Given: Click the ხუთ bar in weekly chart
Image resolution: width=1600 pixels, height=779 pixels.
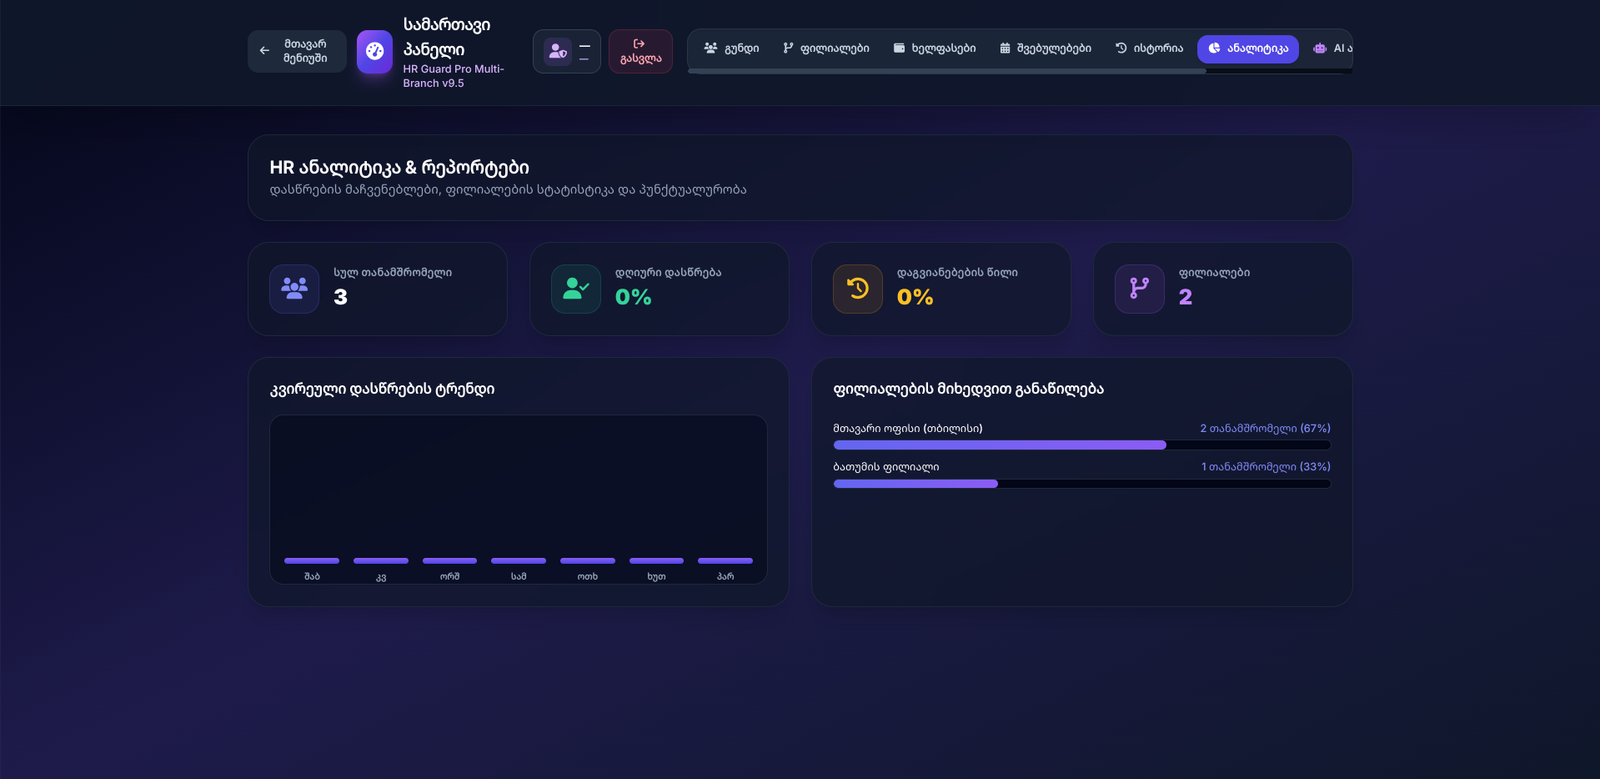Looking at the screenshot, I should tap(656, 561).
